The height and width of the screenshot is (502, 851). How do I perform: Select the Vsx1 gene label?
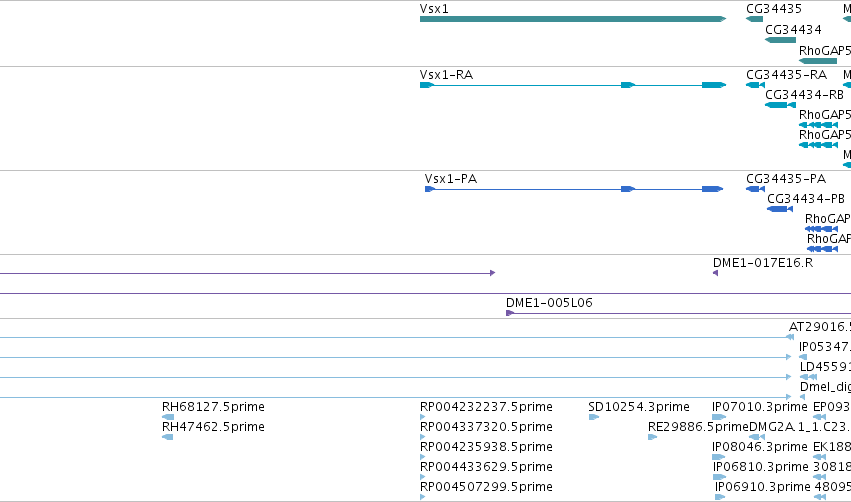tap(434, 9)
